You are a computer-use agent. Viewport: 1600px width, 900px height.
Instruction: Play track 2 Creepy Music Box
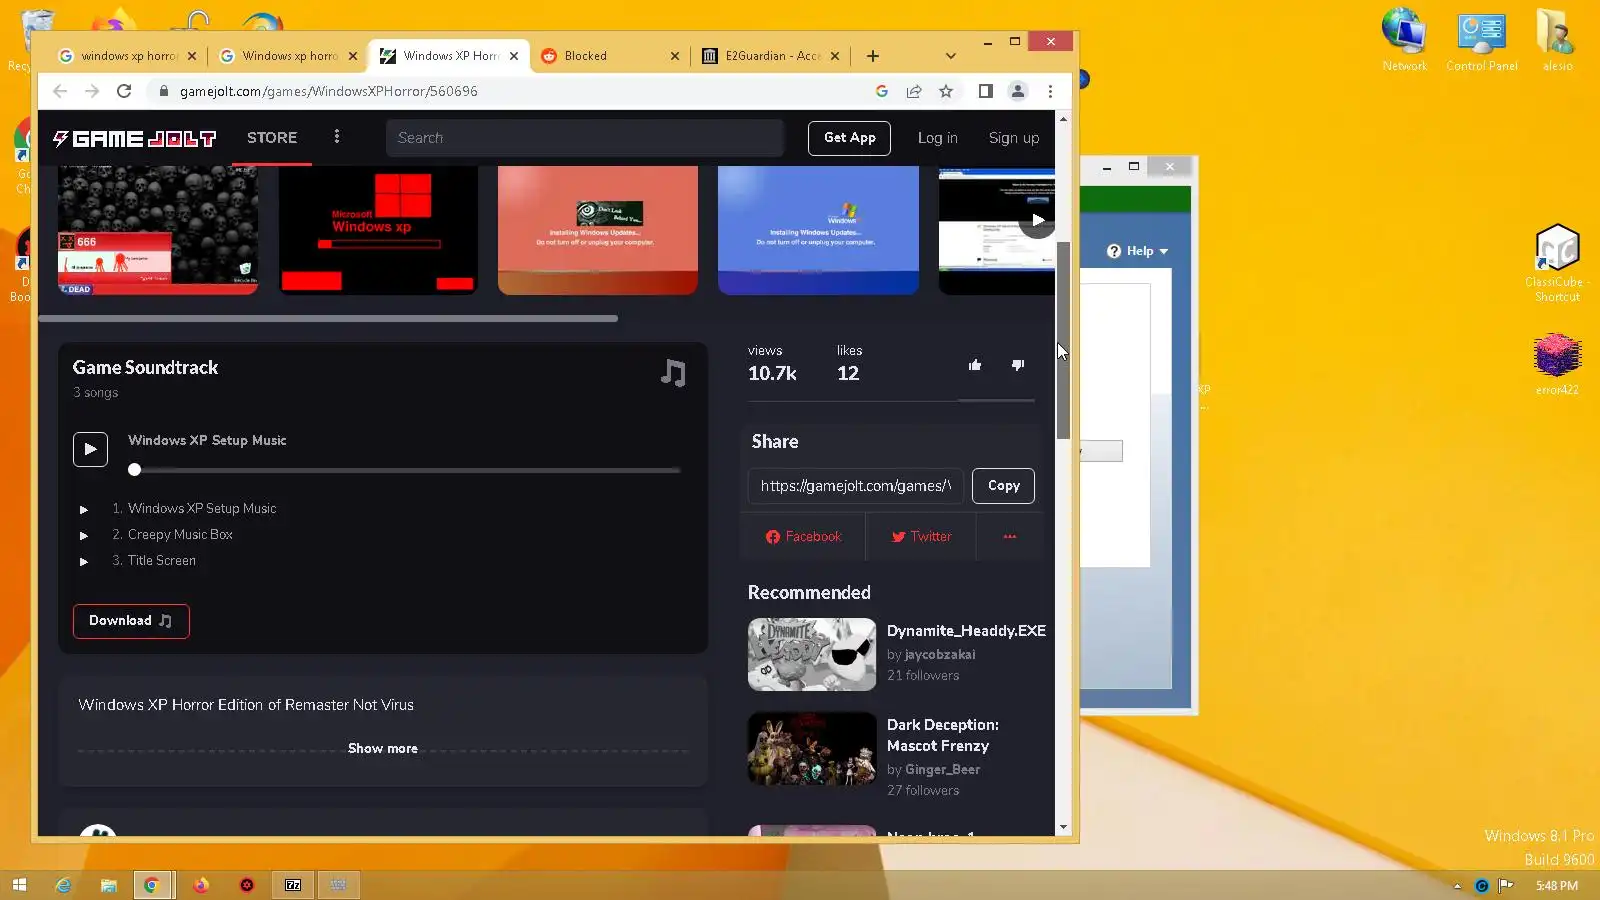click(x=84, y=536)
